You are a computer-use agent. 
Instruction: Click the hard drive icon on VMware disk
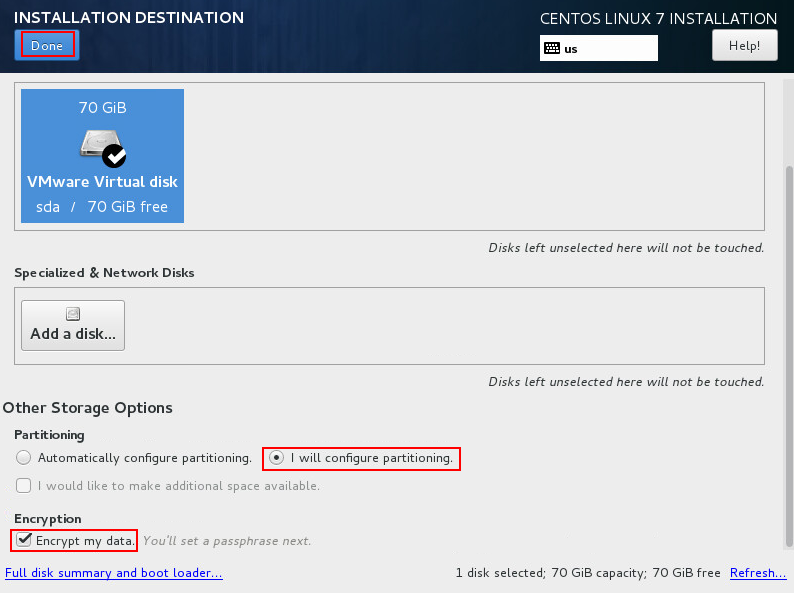click(x=97, y=145)
